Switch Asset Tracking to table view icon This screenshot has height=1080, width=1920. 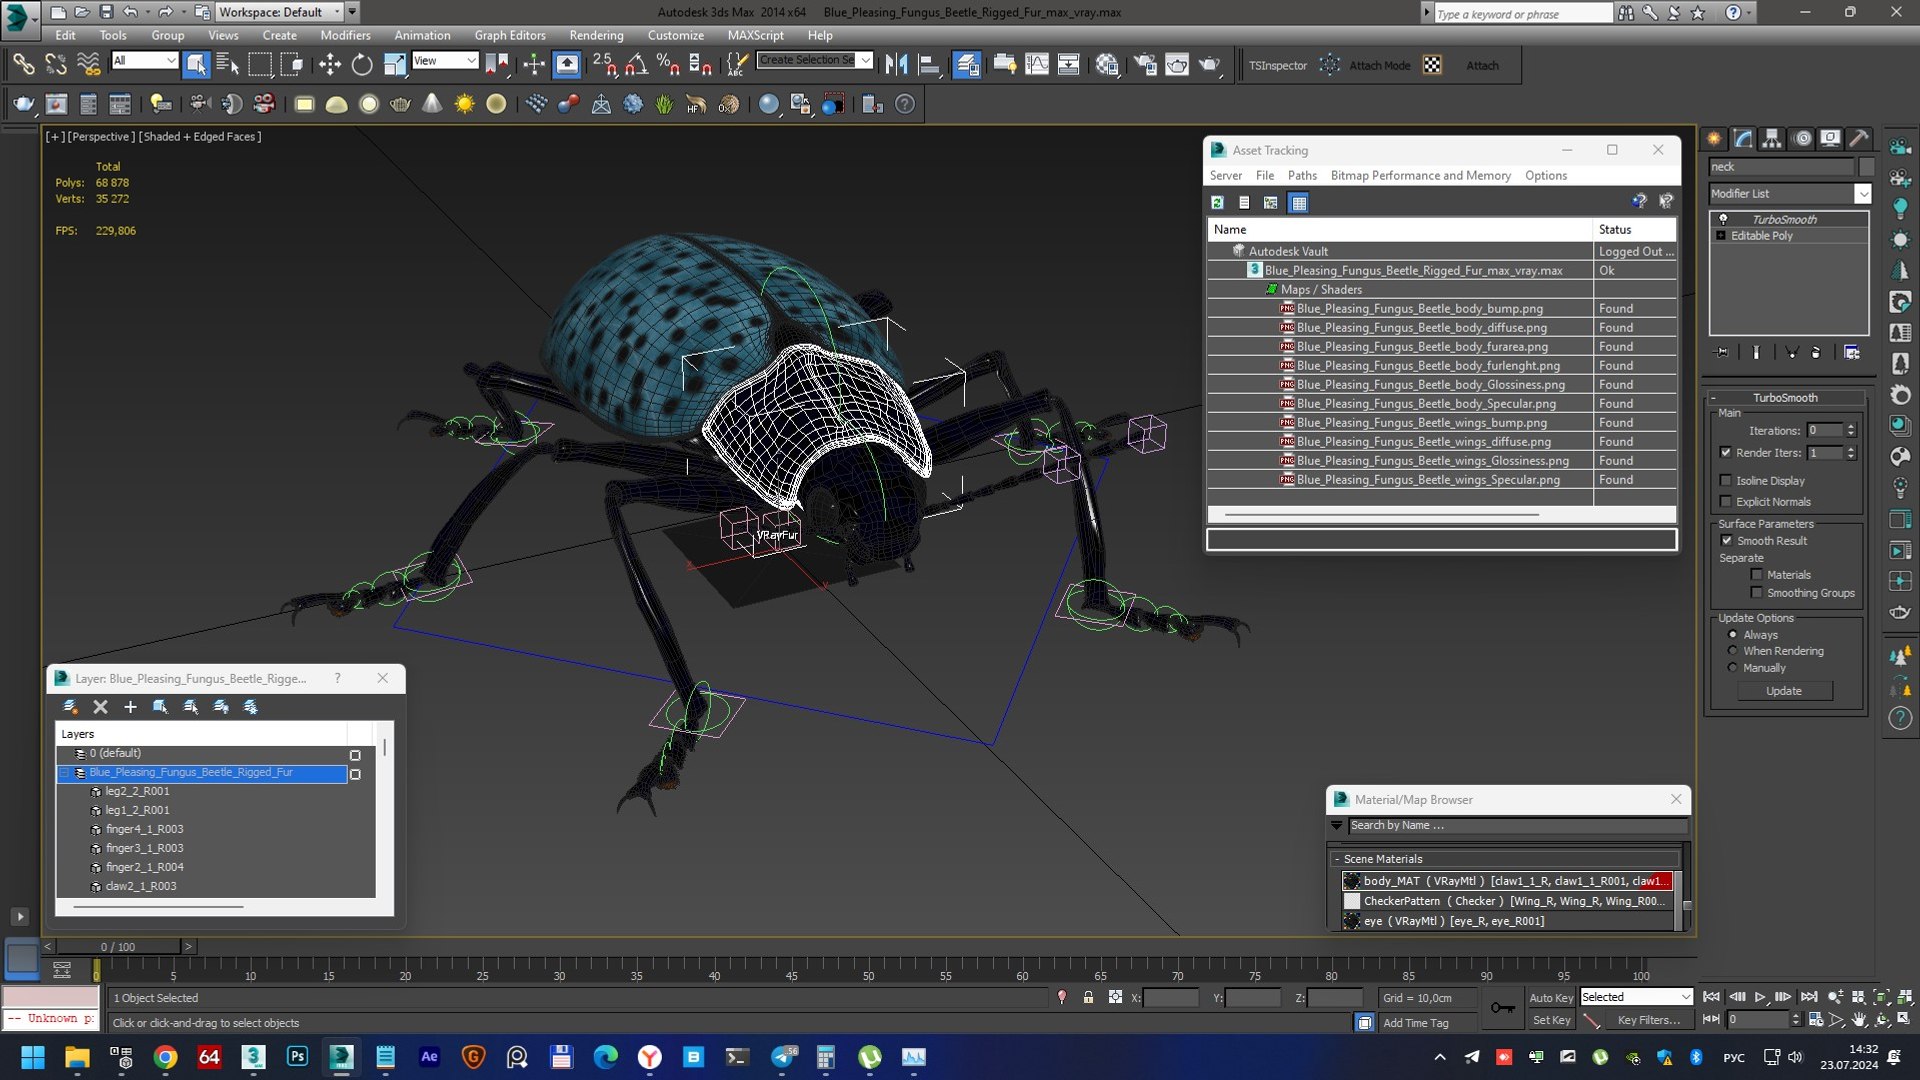click(1298, 203)
